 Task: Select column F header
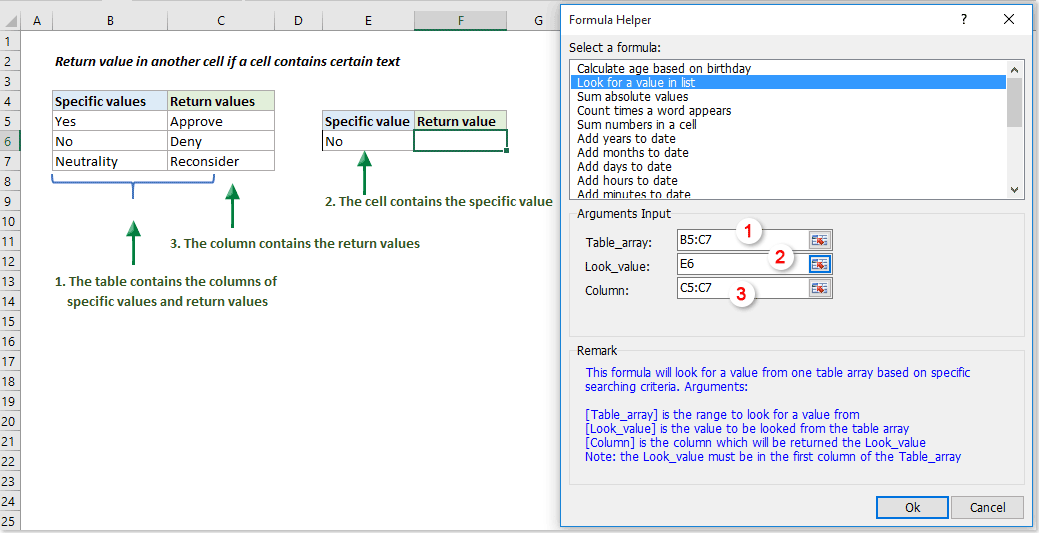(461, 21)
